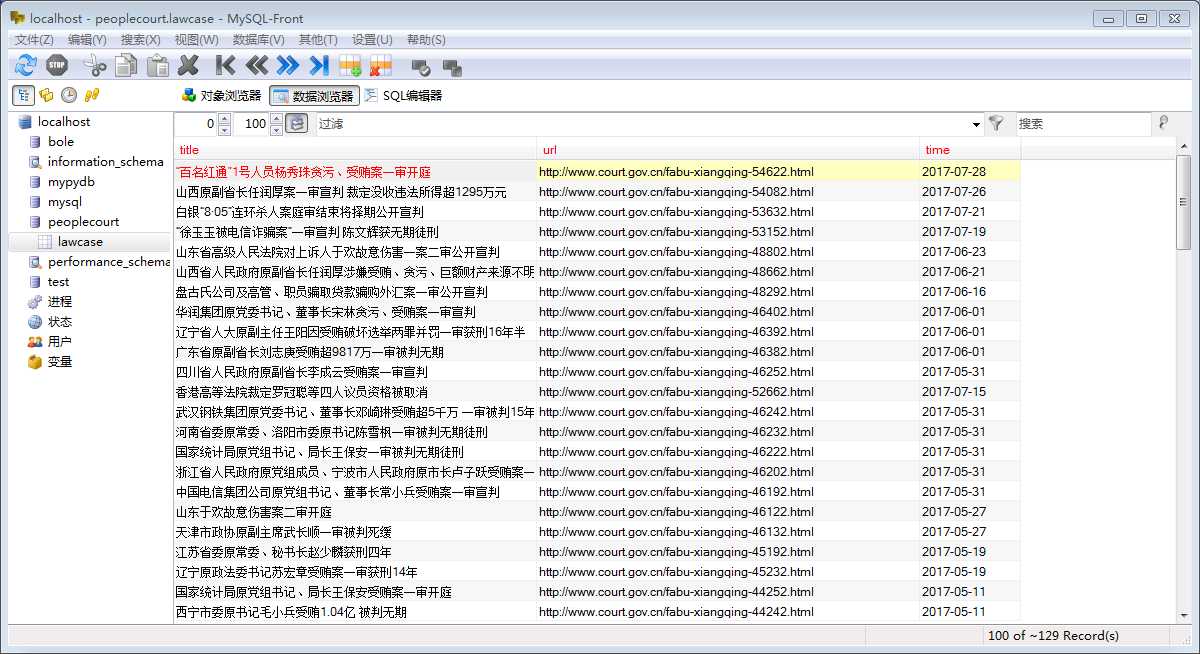Go to the previous records page
The image size is (1200, 654).
pos(257,66)
